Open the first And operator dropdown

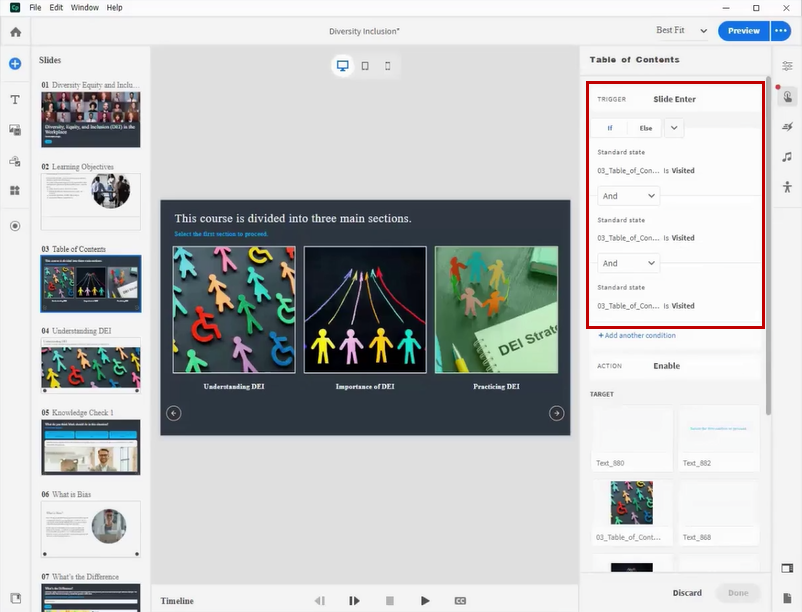(x=629, y=196)
